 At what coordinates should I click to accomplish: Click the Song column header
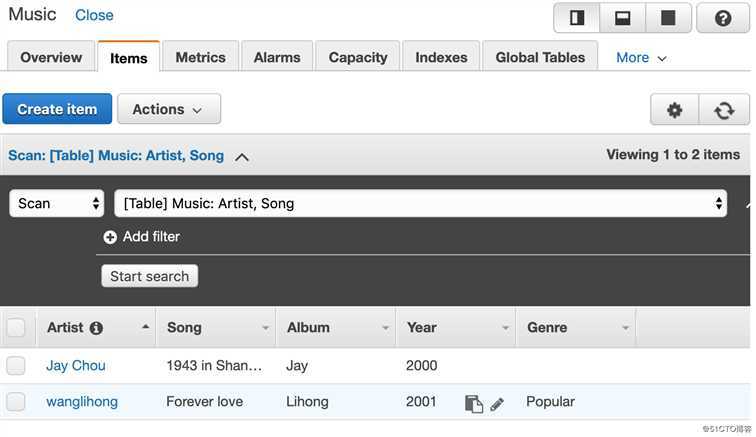pos(216,328)
